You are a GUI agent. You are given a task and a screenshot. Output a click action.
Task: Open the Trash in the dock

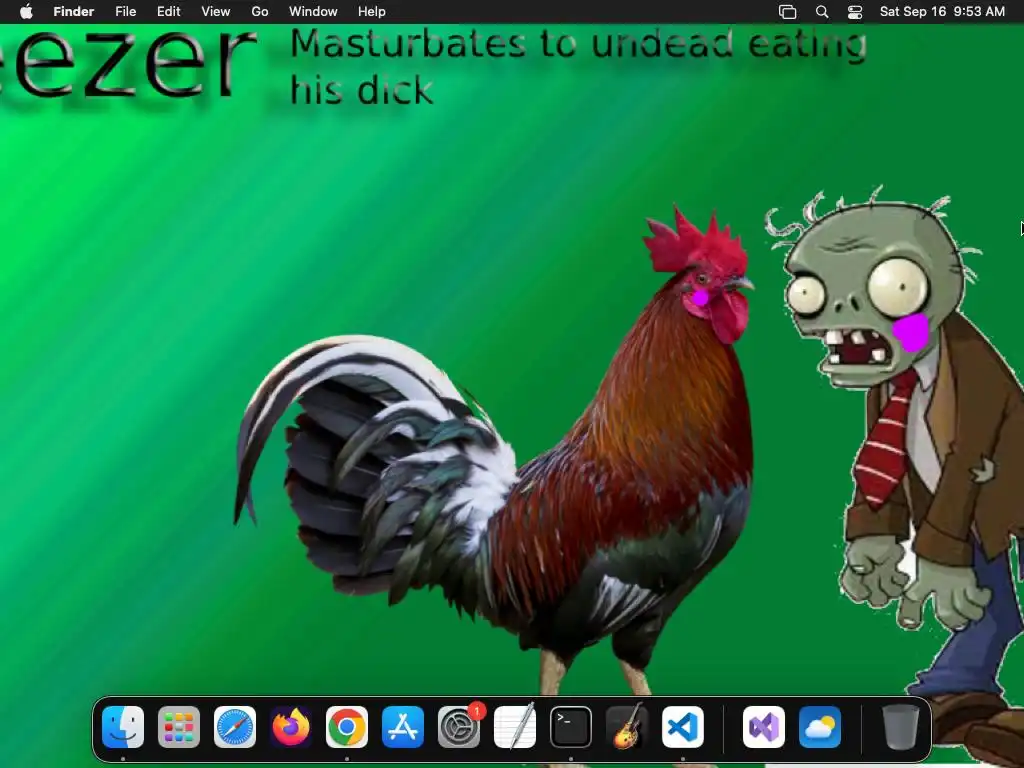901,727
